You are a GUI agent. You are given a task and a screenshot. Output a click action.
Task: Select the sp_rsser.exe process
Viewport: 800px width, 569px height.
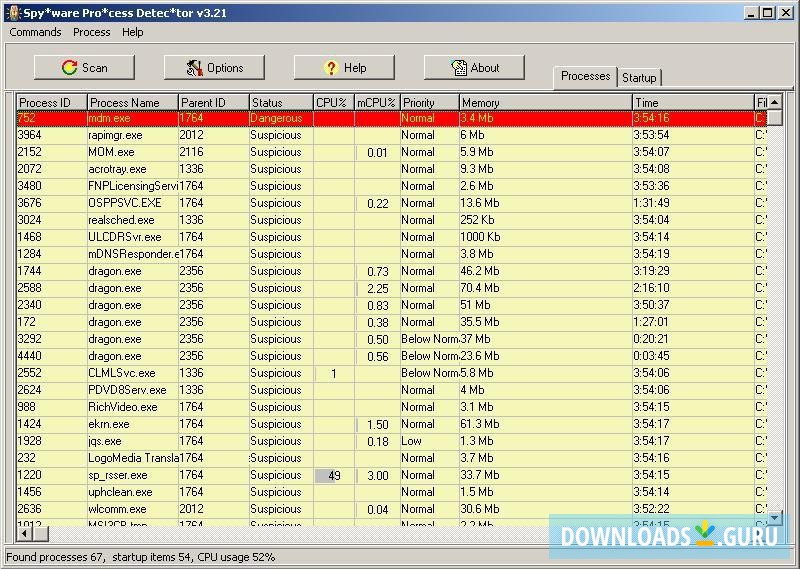(392, 475)
